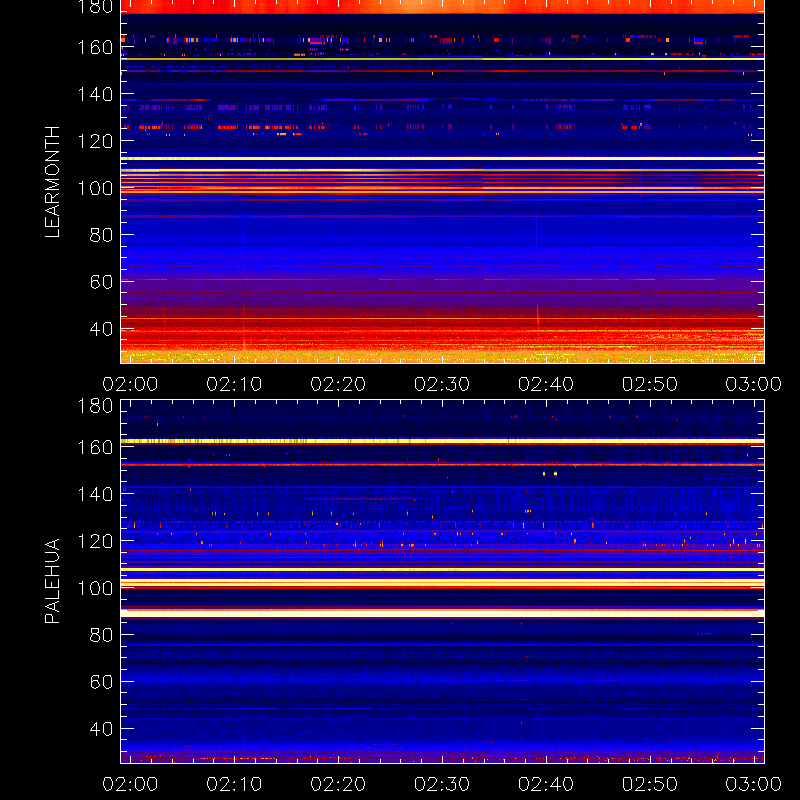This screenshot has width=800, height=800.
Task: Click 02:20 time label under Learmonth plot
Action: tap(338, 384)
